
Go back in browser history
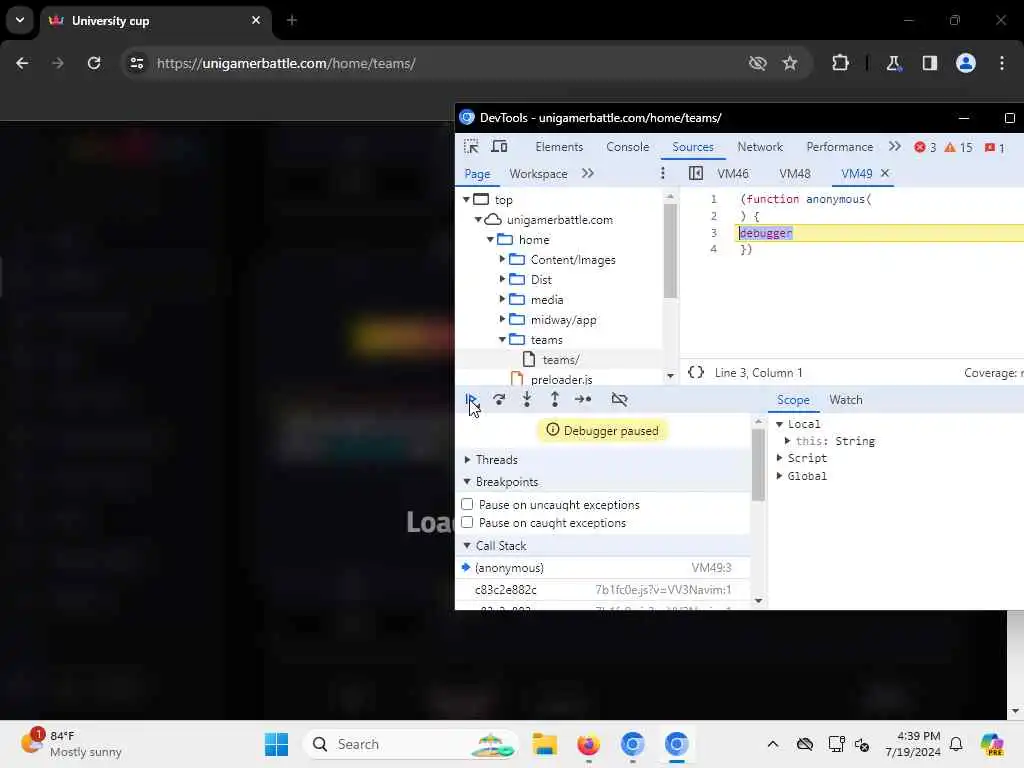tap(22, 63)
